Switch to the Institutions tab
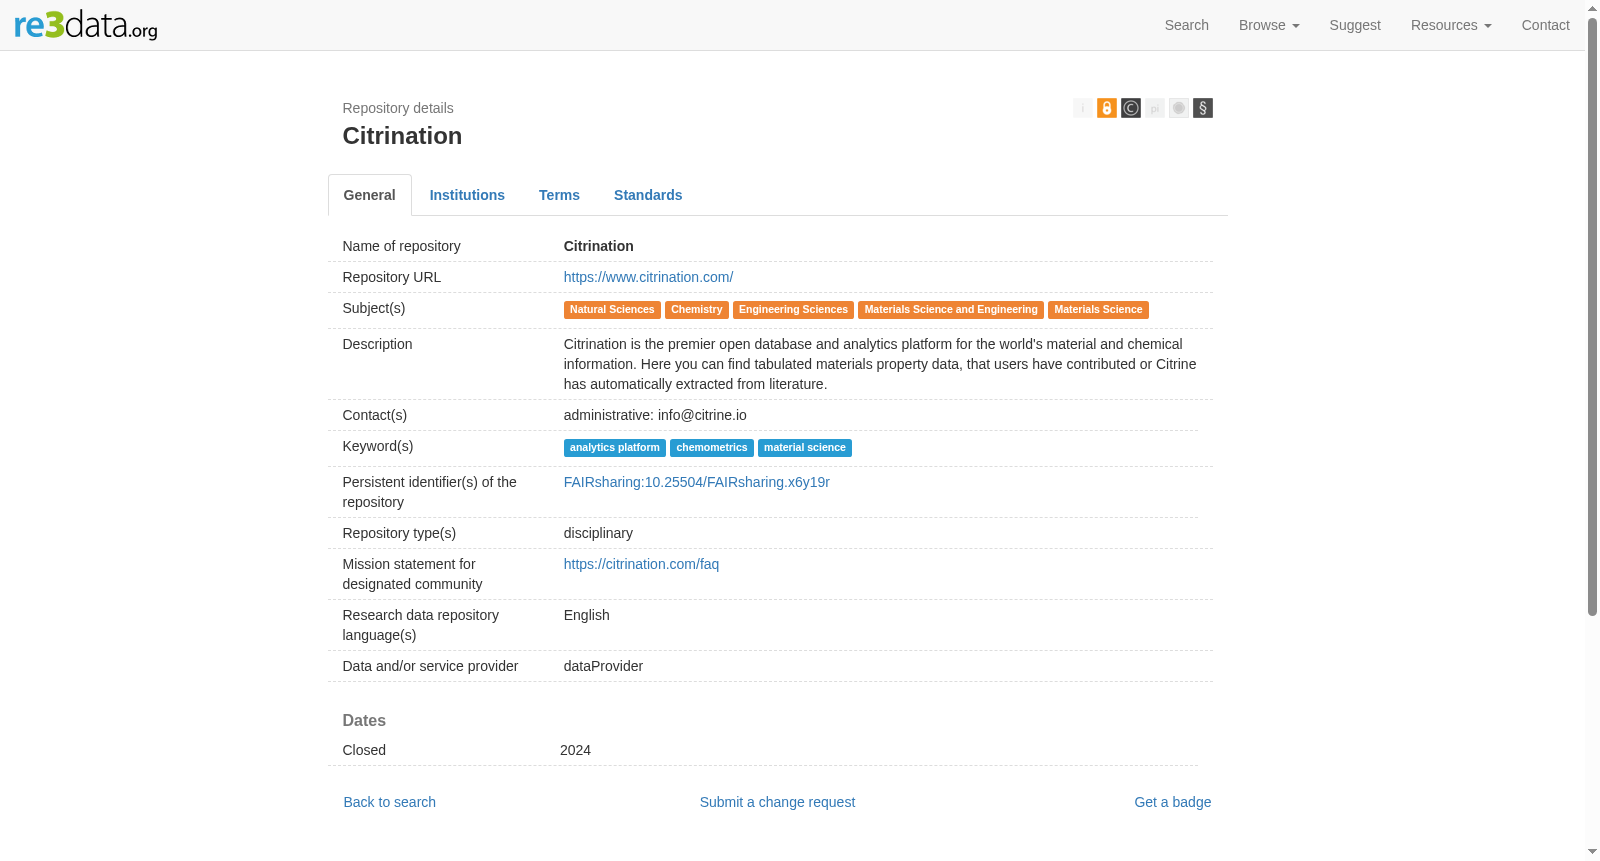The image size is (1600, 861). click(467, 195)
